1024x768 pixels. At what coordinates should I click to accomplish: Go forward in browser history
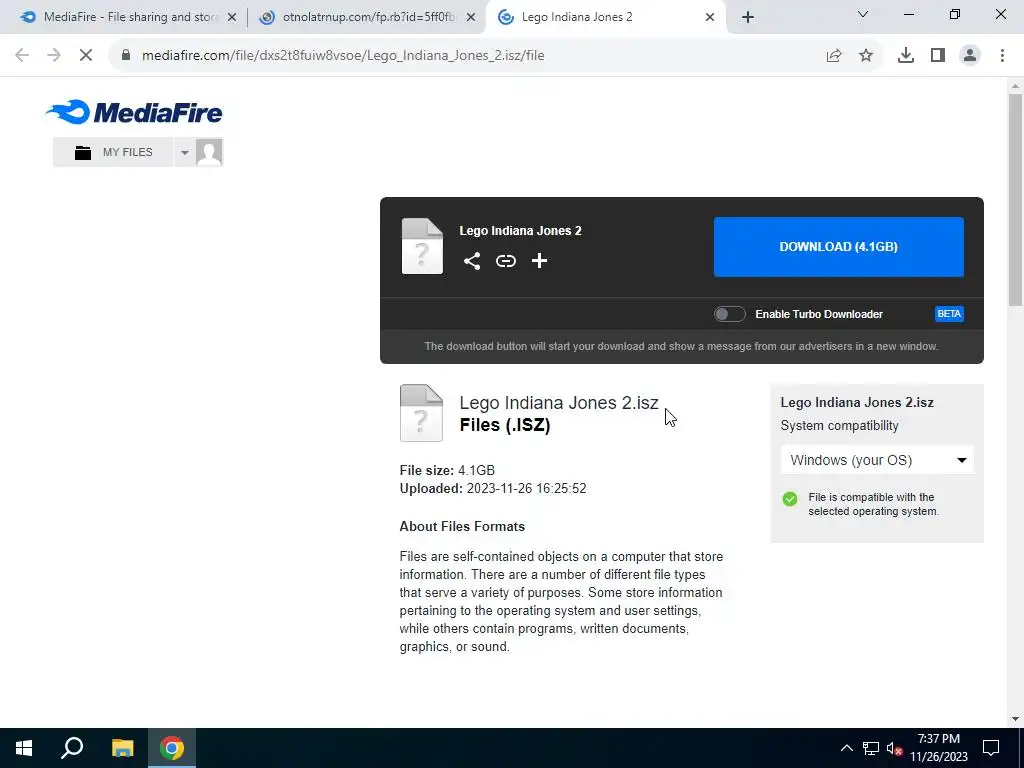click(x=54, y=56)
